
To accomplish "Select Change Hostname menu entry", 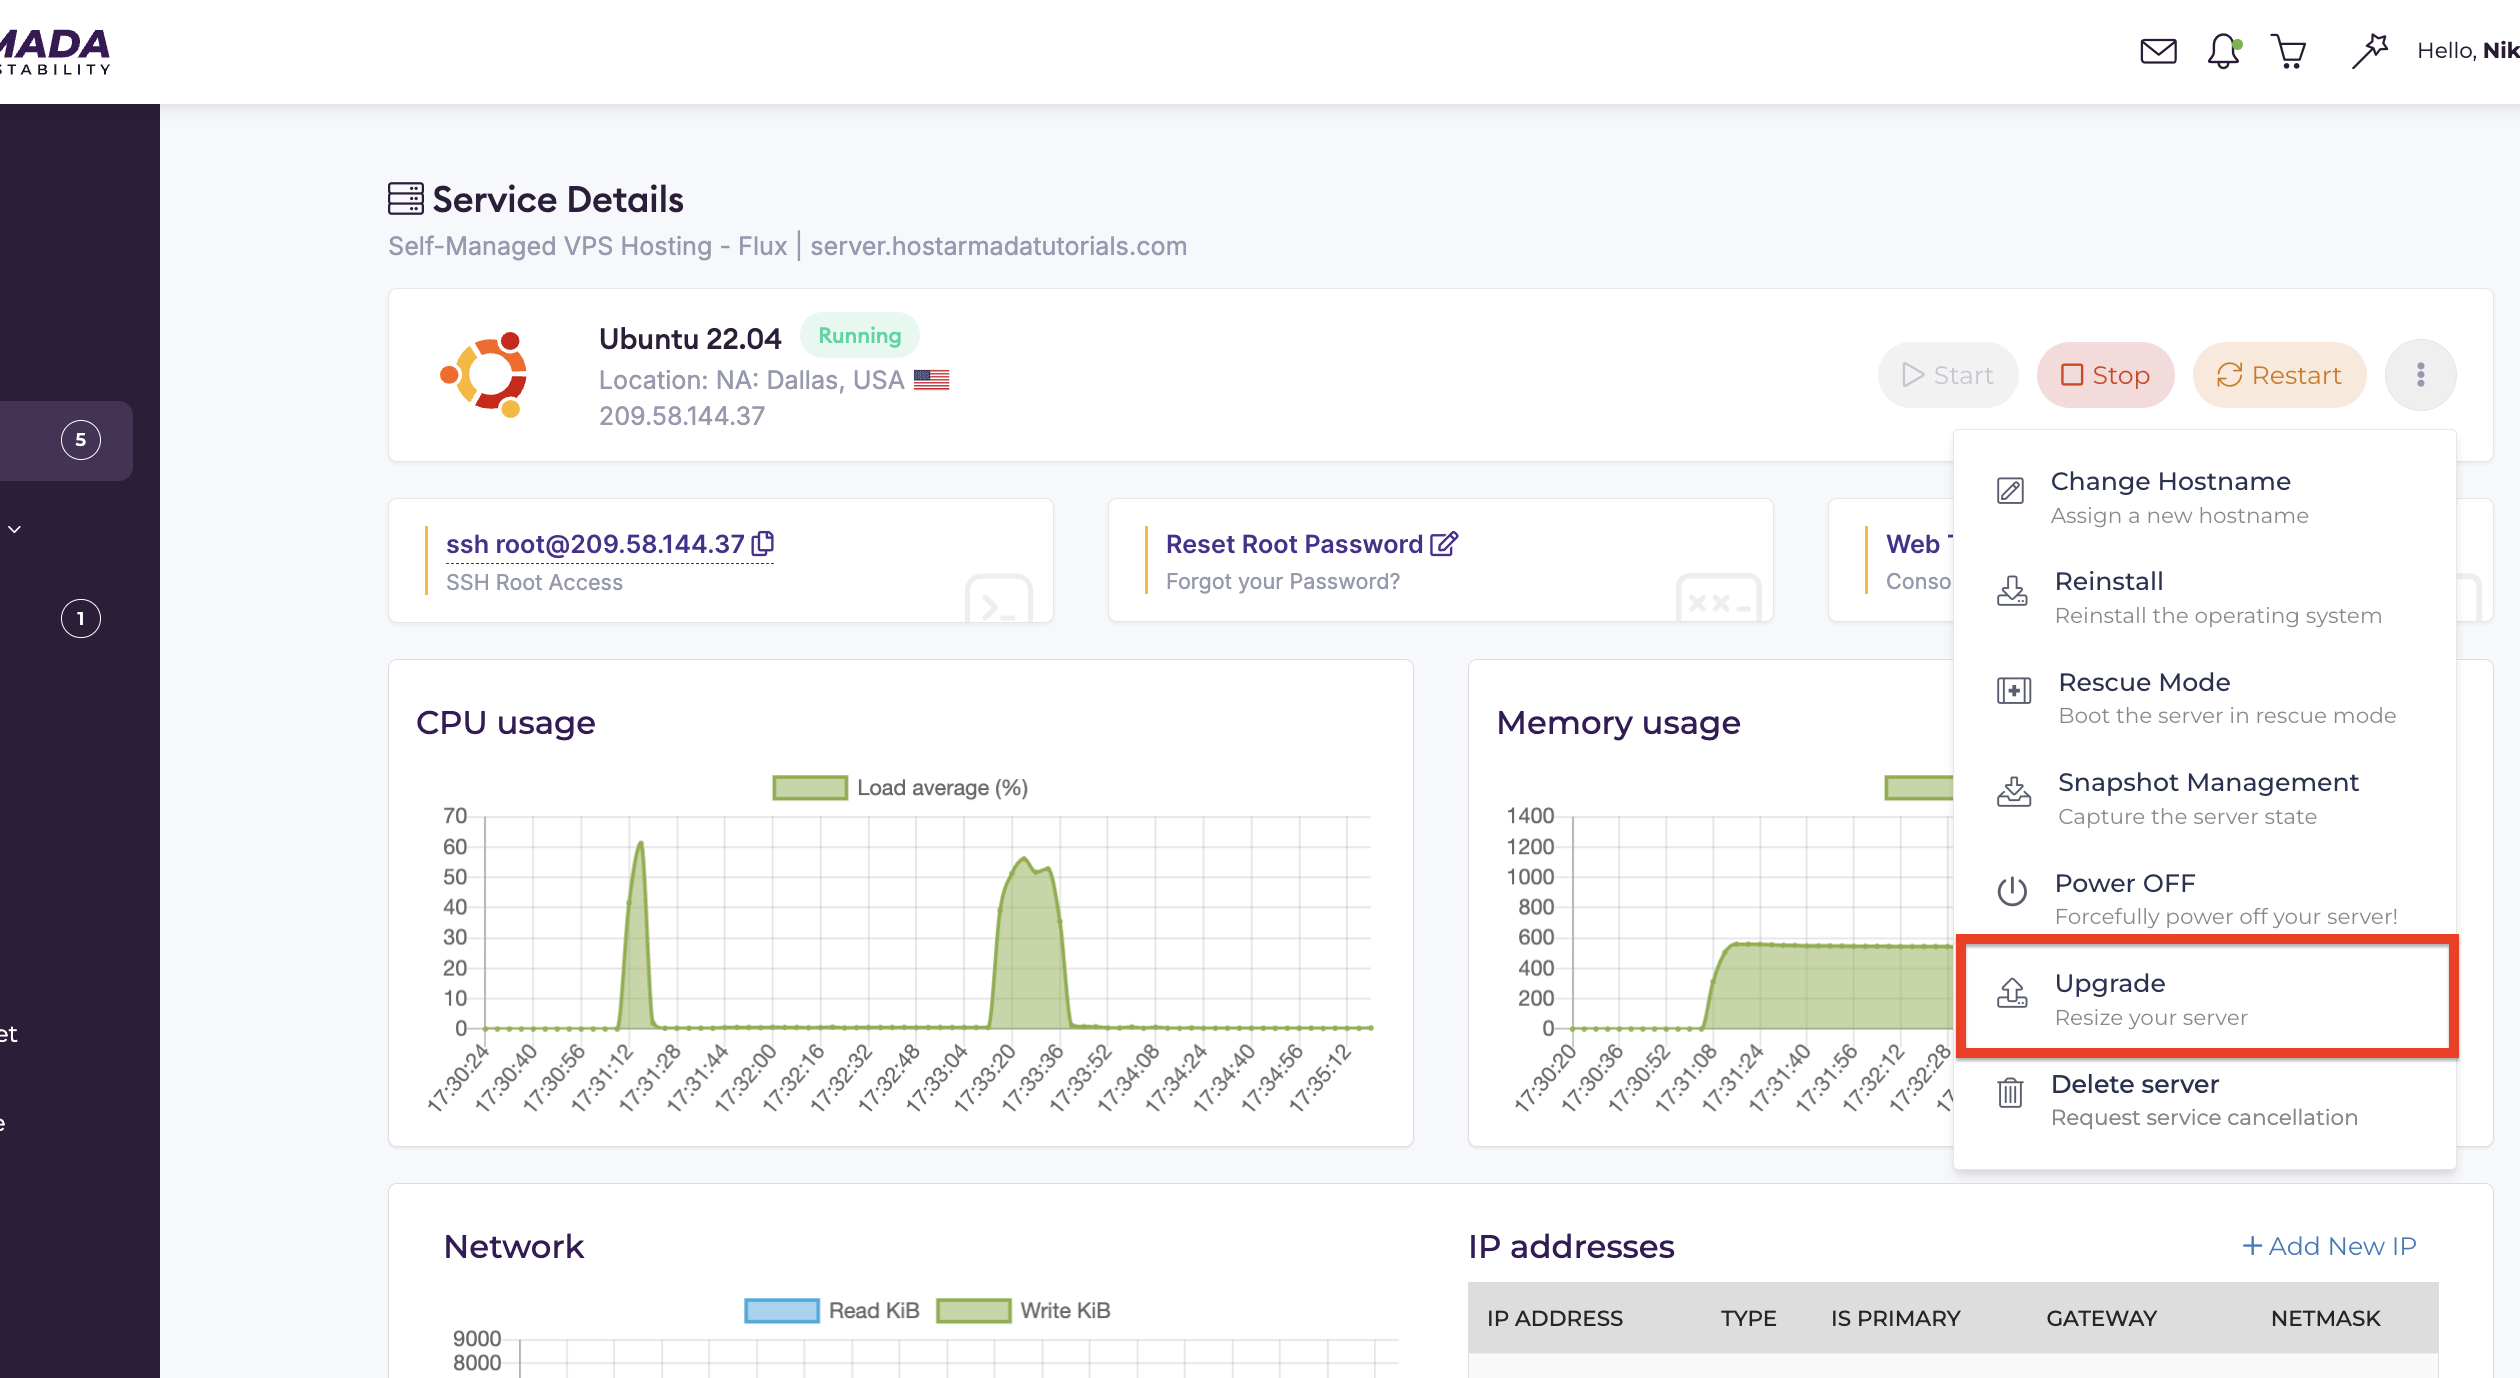I will coord(2204,497).
